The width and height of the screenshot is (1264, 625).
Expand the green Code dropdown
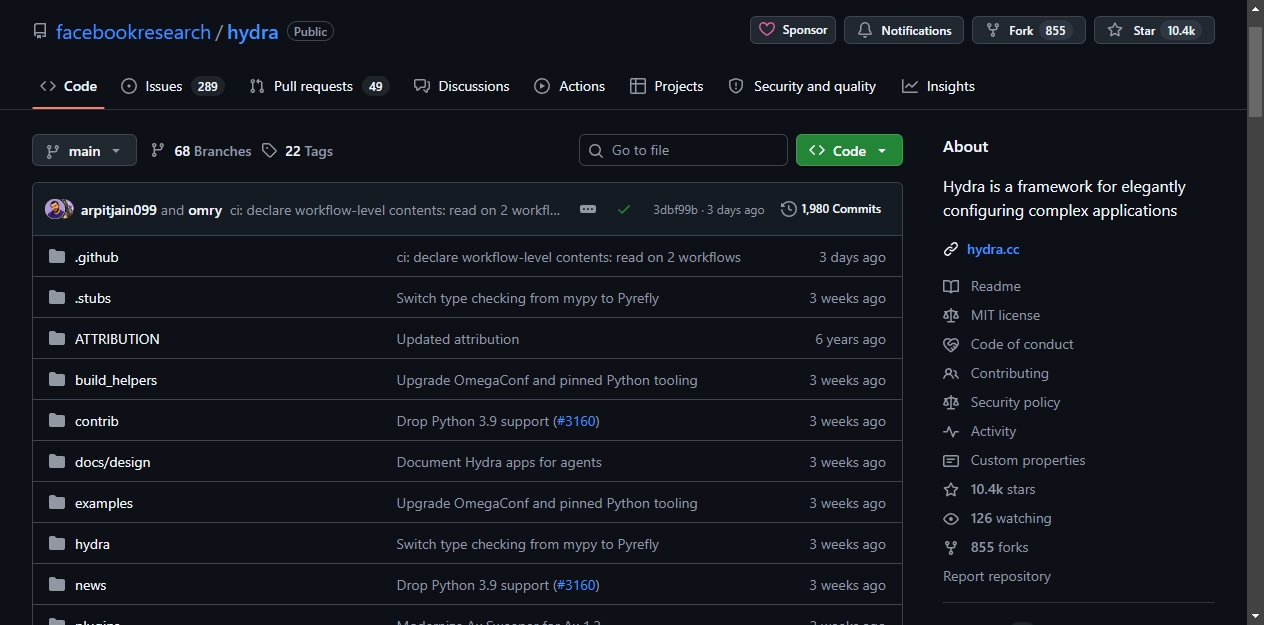[849, 151]
